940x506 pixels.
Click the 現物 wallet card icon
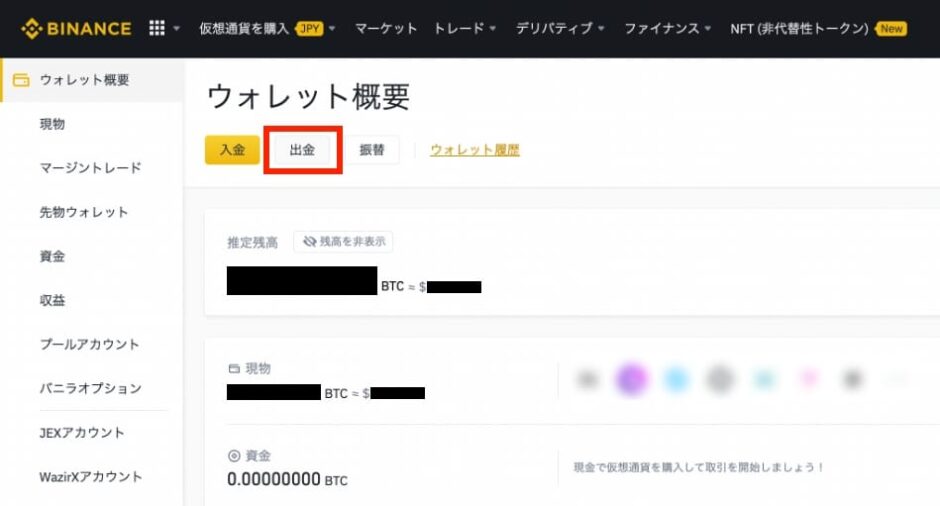coord(234,369)
